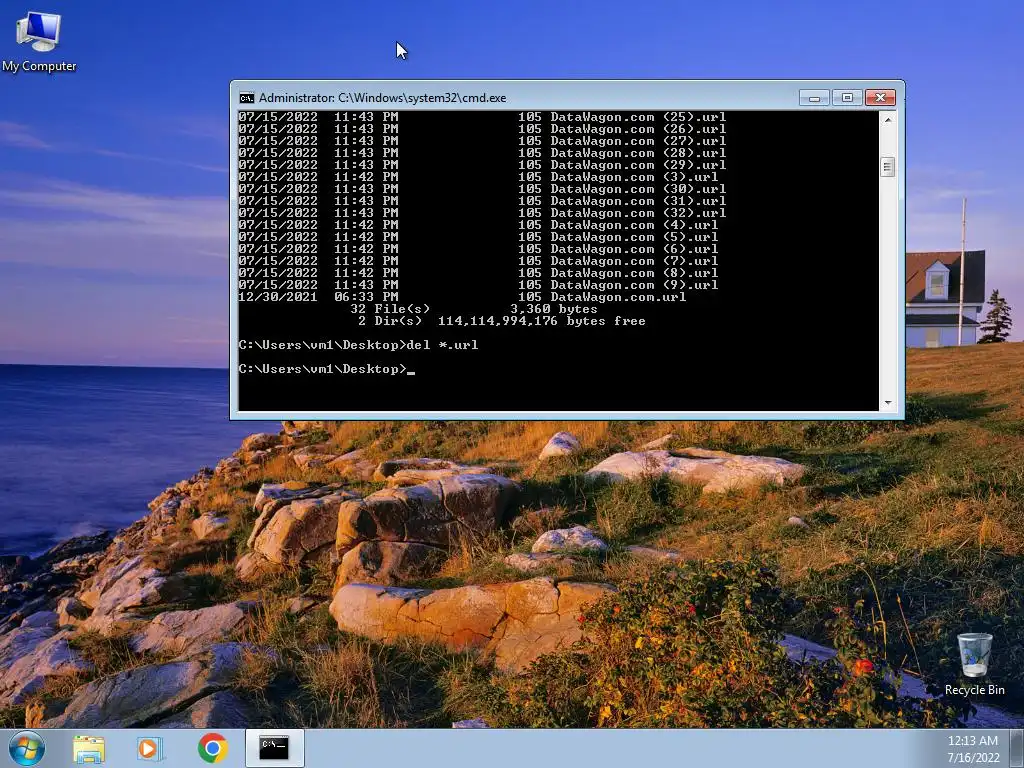Click the '32 File(s) 3,360 bytes' summary line
Viewport: 1024px width, 768px height.
(474, 309)
